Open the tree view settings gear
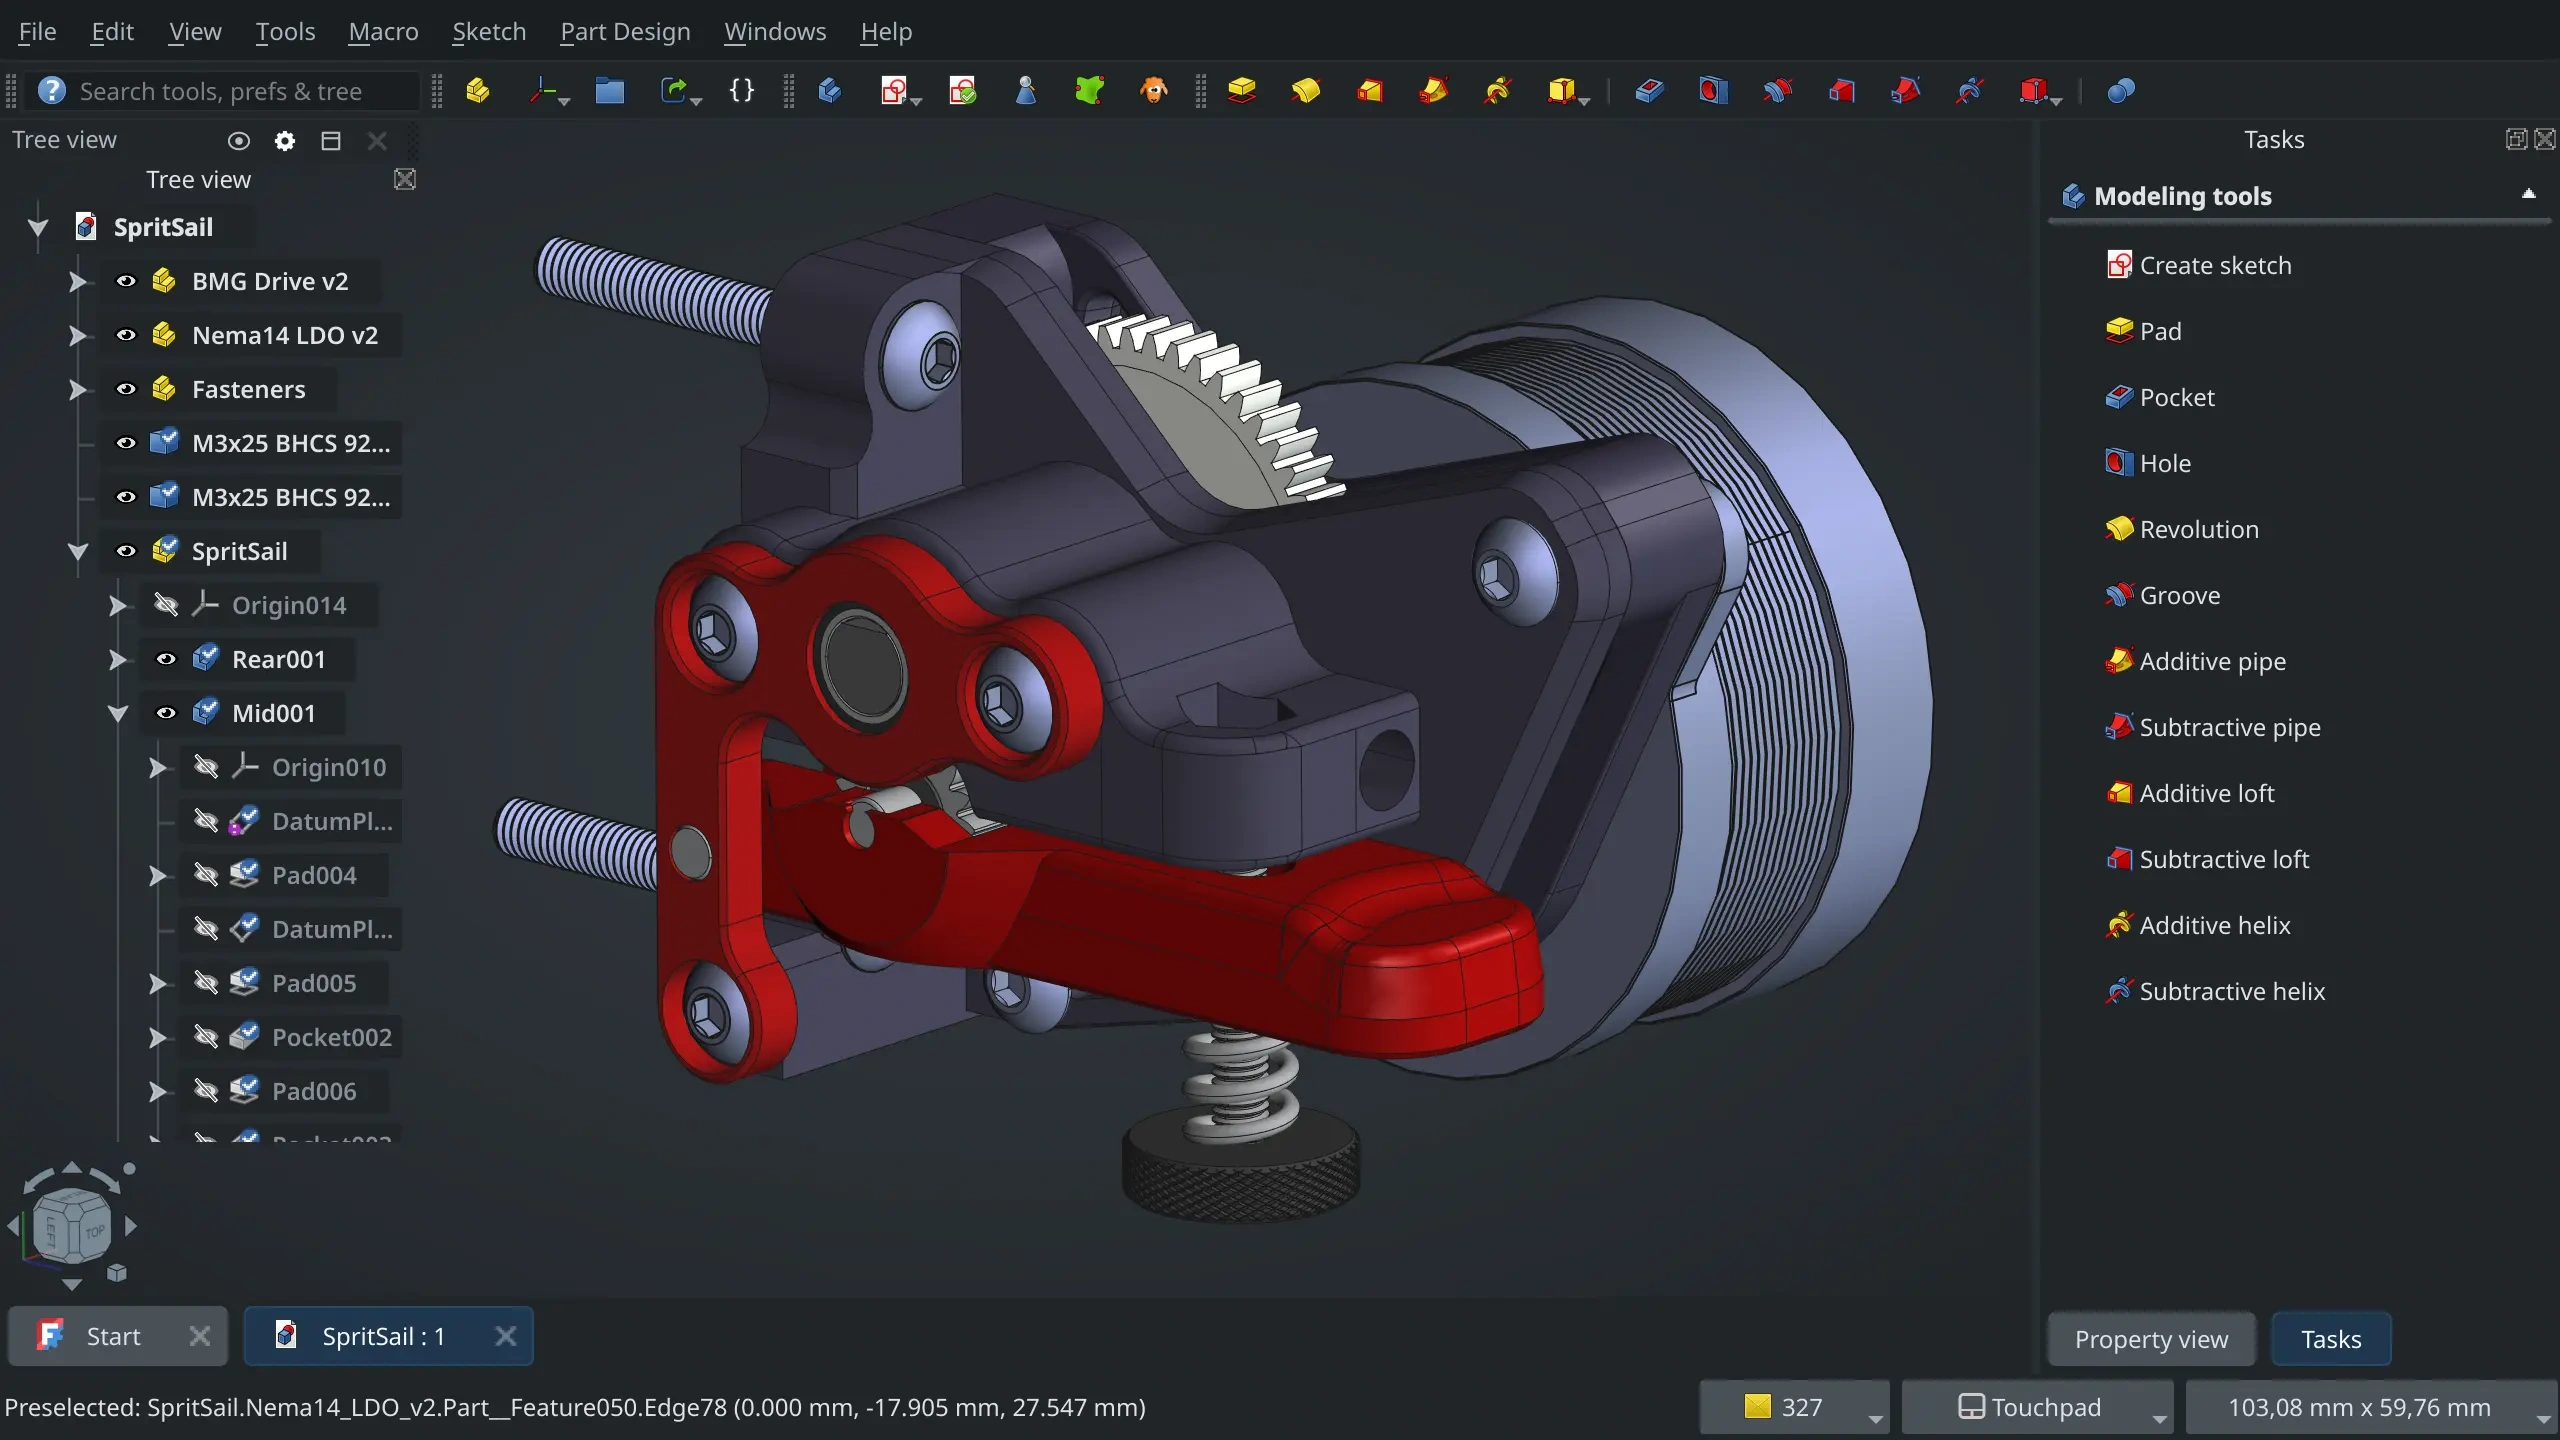 [x=285, y=141]
